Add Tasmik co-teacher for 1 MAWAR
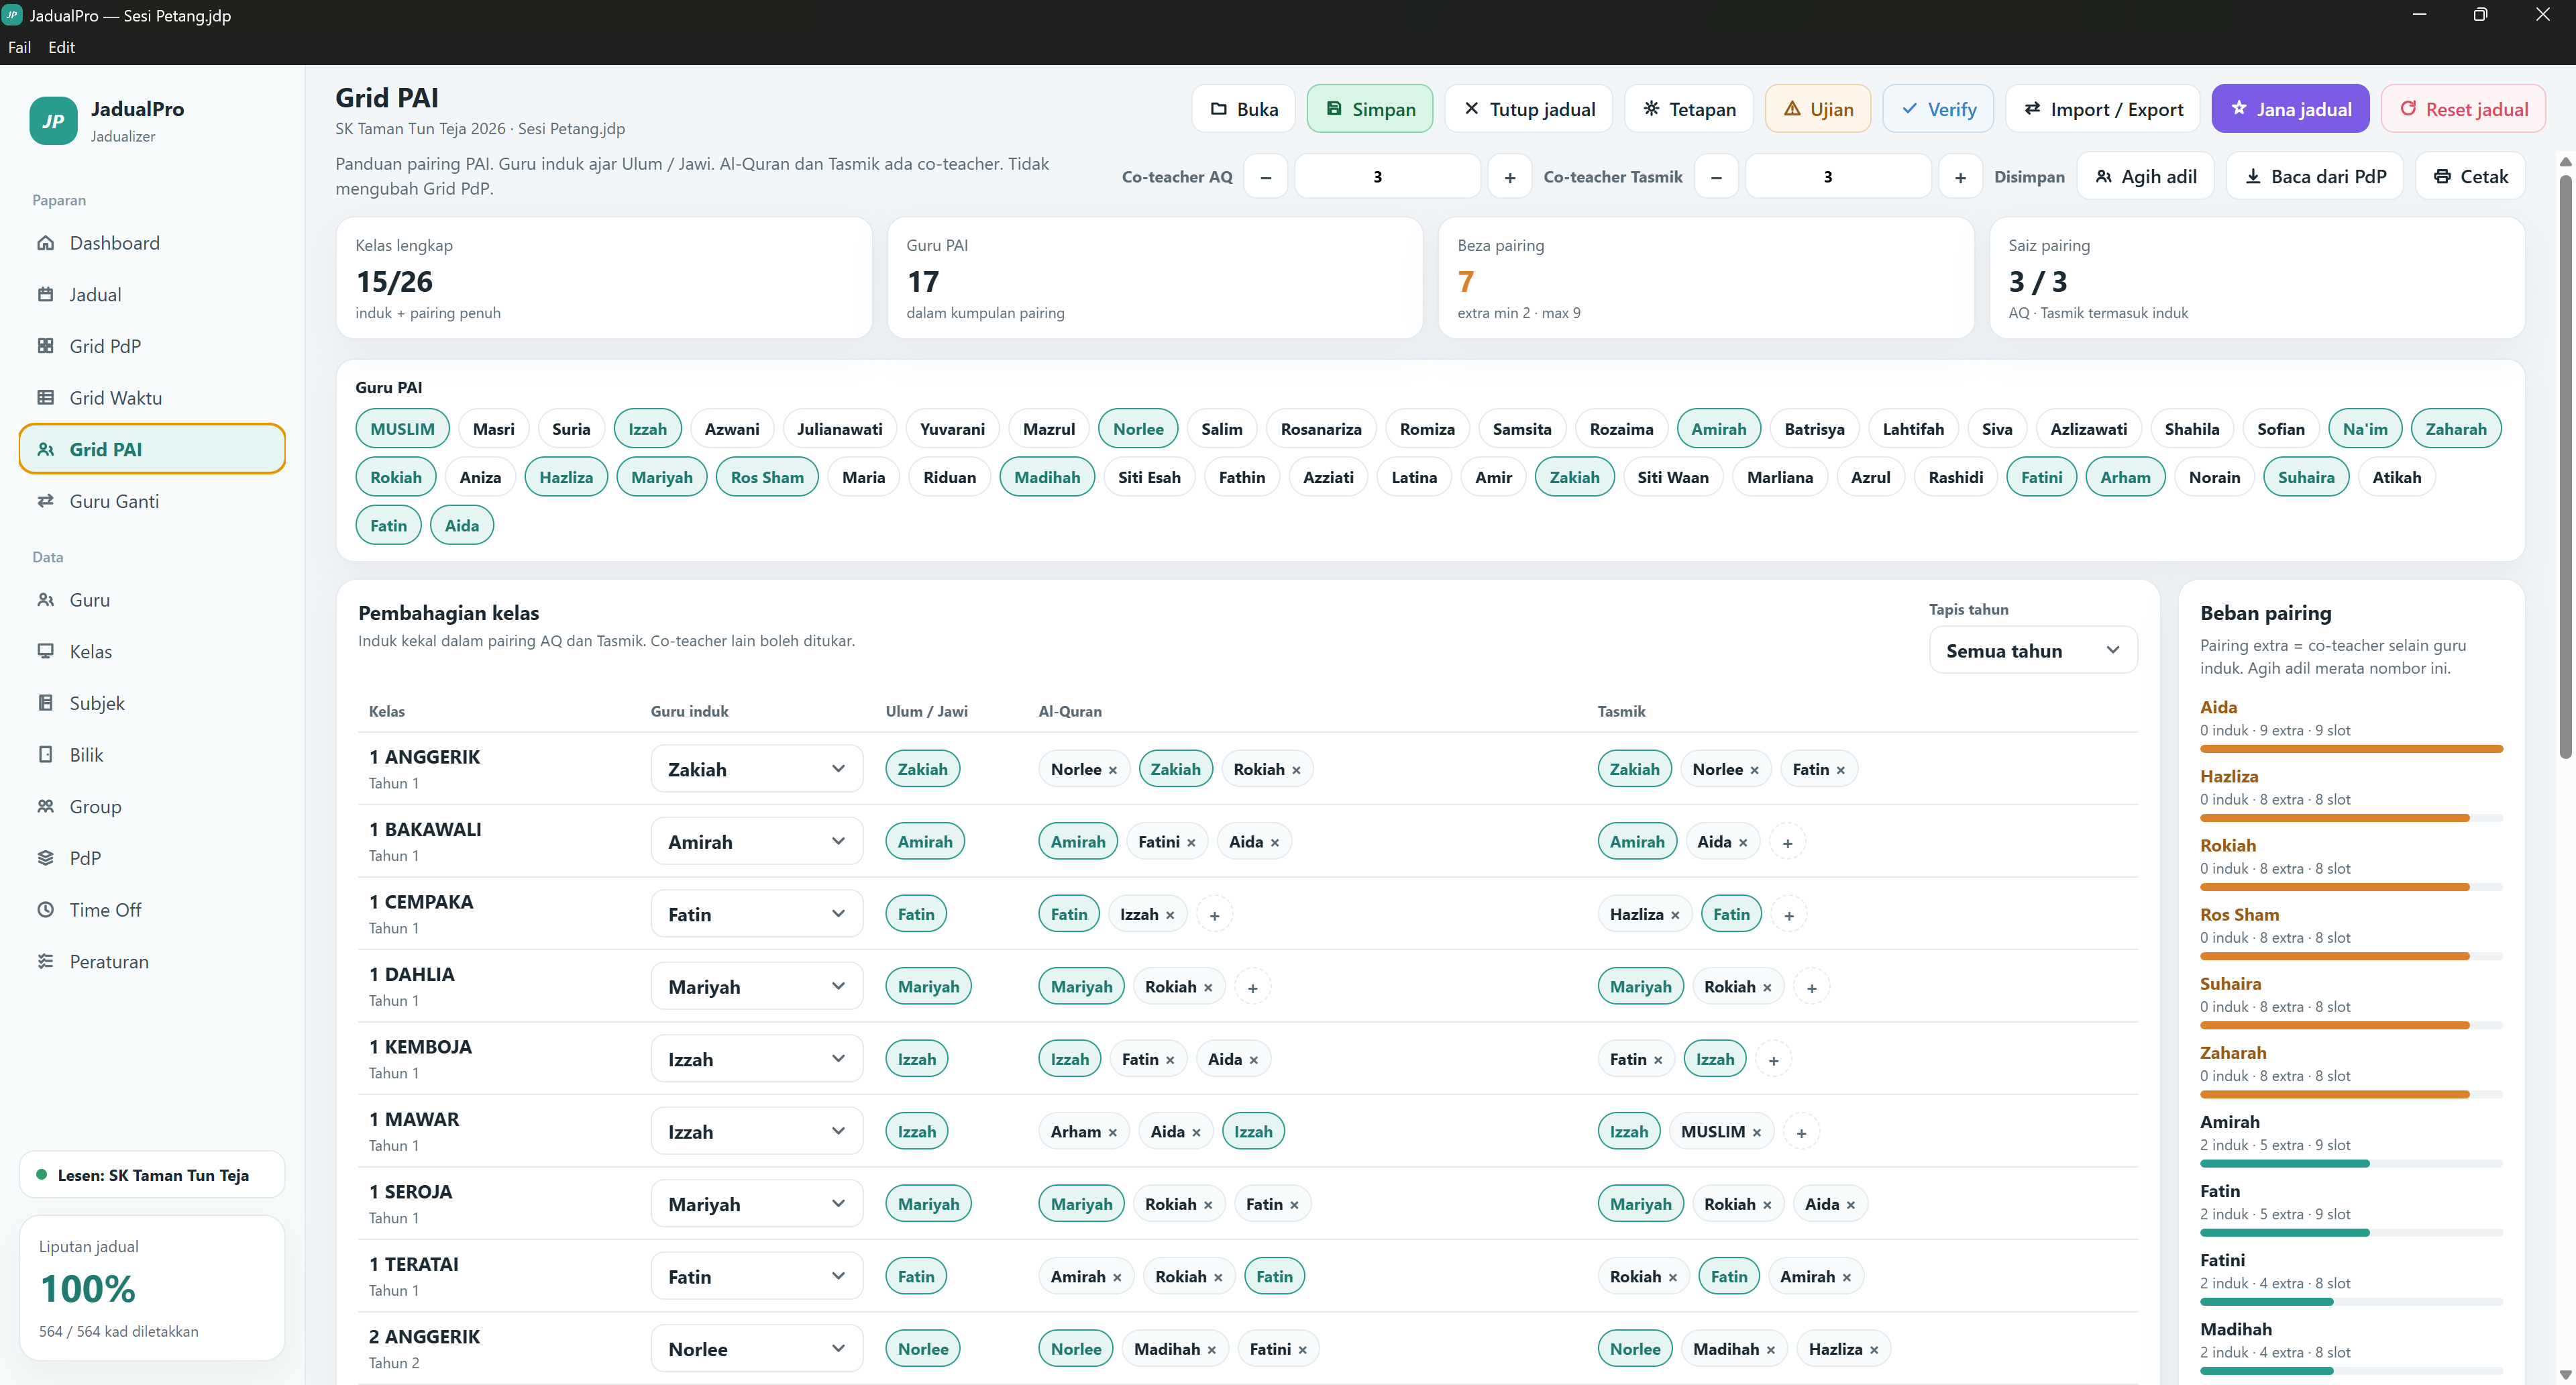 click(x=1801, y=1133)
